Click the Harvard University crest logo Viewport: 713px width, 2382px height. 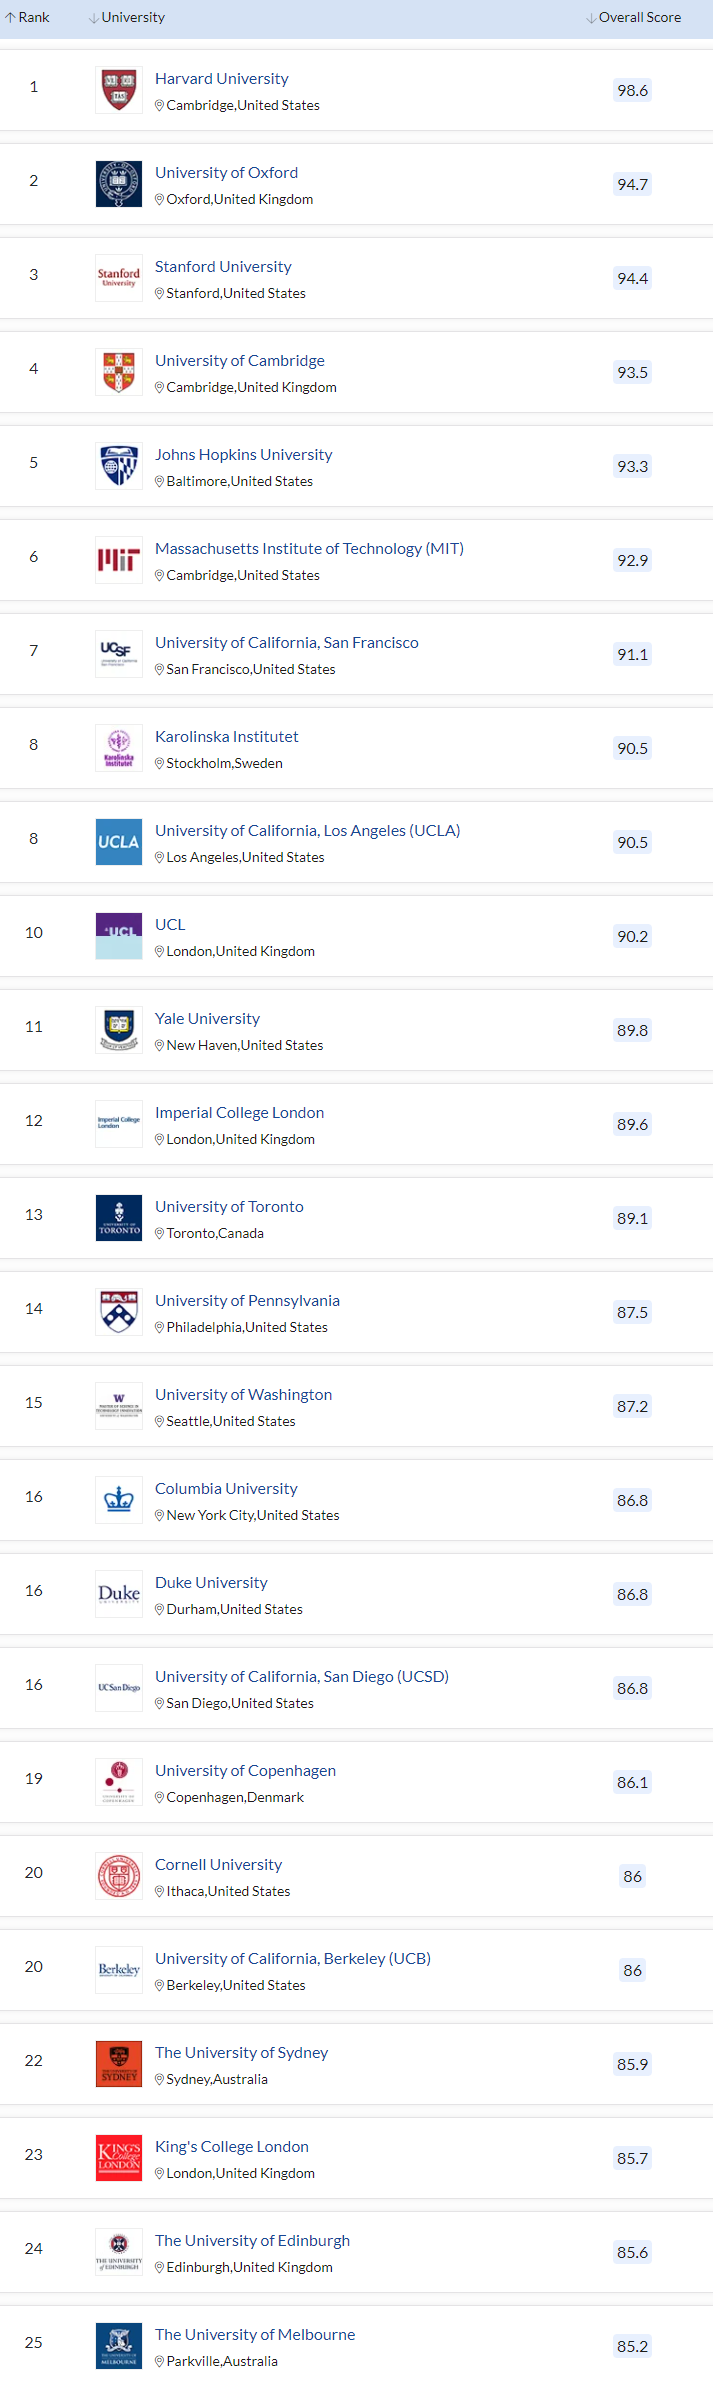click(118, 90)
